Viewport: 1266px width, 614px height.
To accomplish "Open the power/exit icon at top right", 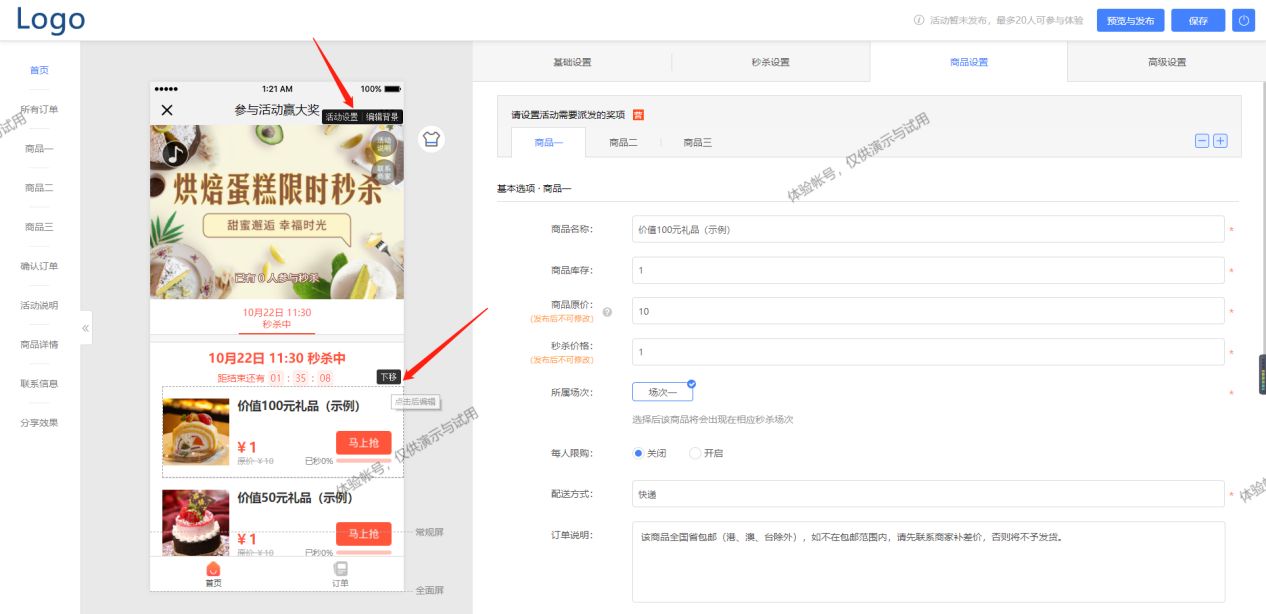I will pos(1243,20).
